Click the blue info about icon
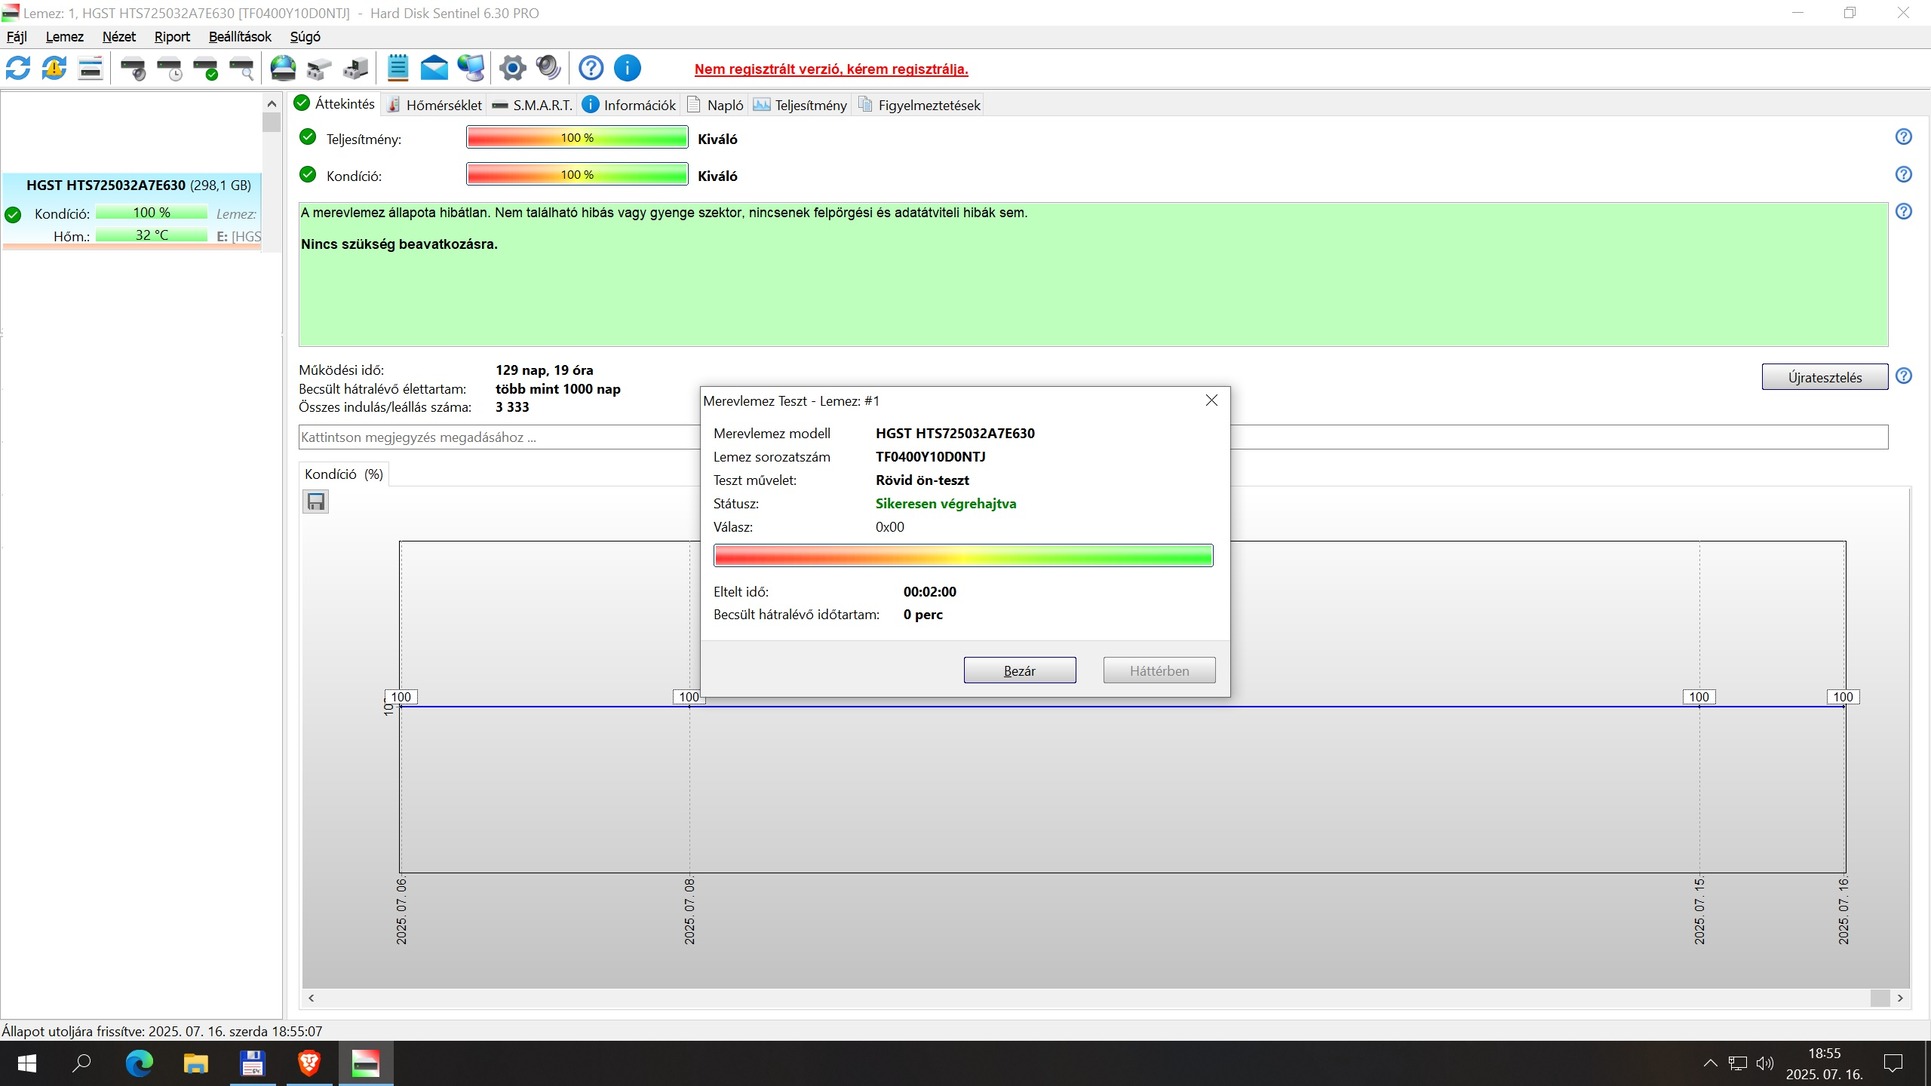This screenshot has height=1086, width=1931. coord(627,68)
